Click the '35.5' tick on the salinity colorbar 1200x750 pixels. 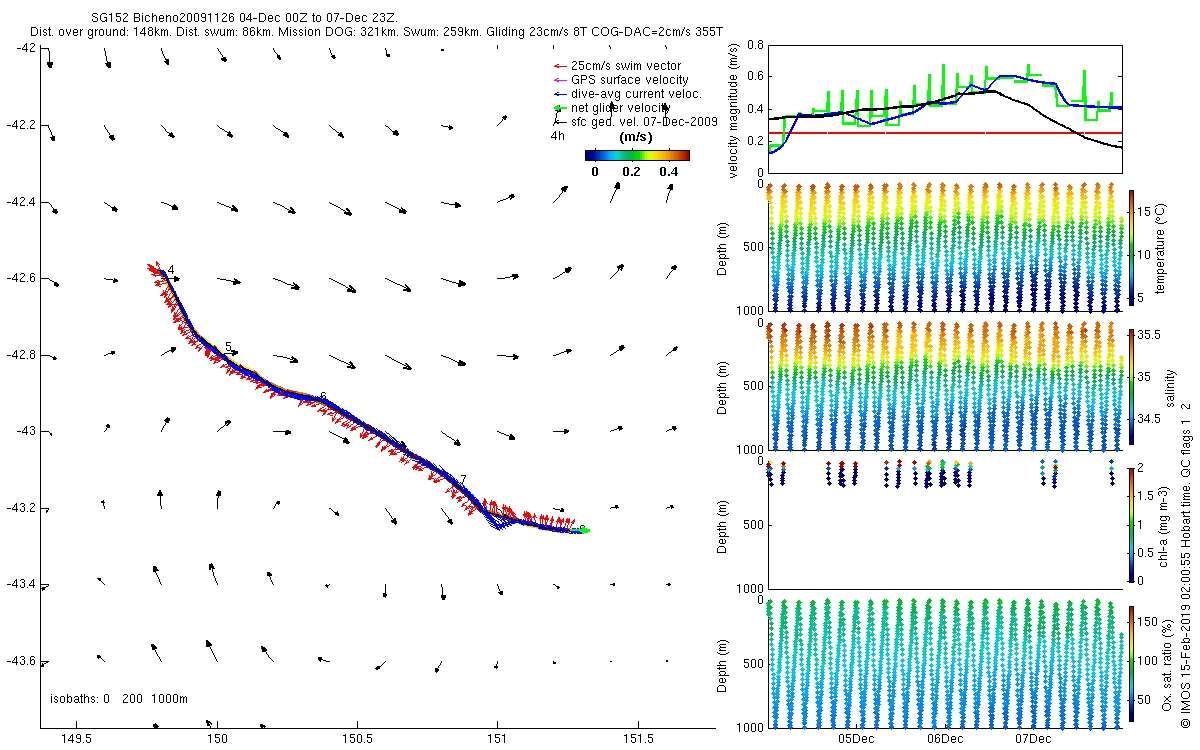point(1149,336)
